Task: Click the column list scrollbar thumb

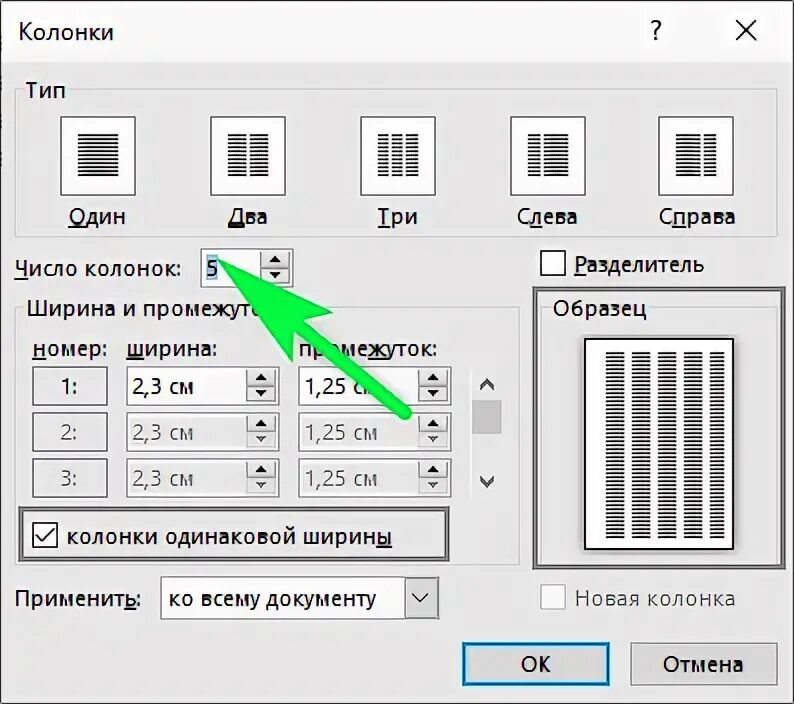Action: 487,417
